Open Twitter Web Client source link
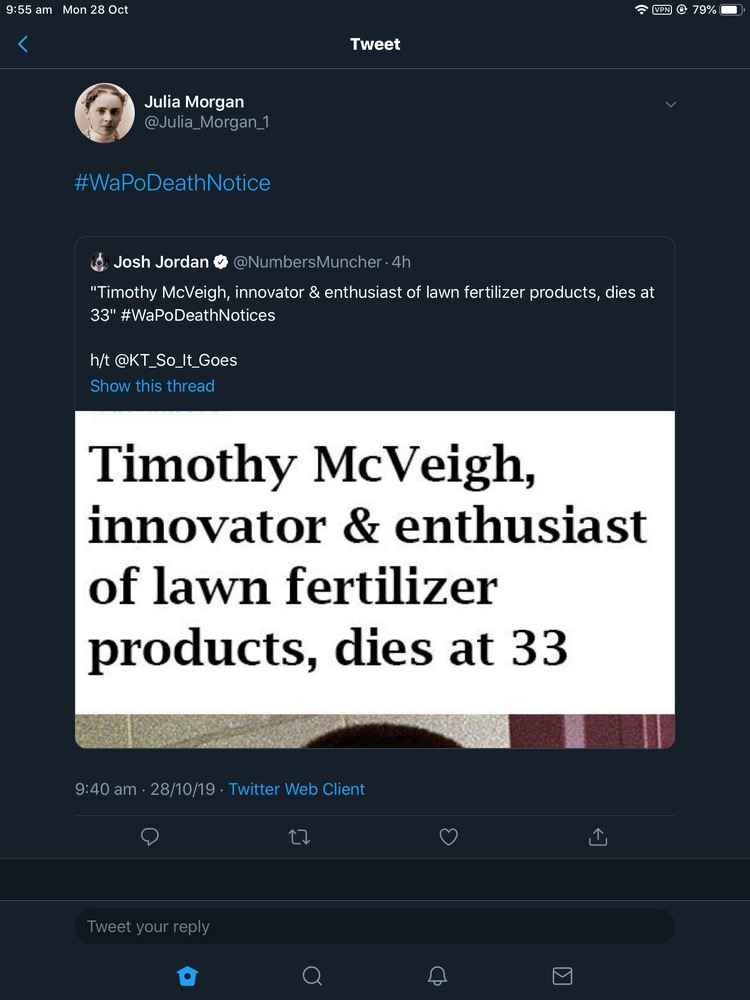Image resolution: width=750 pixels, height=1000 pixels. click(x=296, y=789)
